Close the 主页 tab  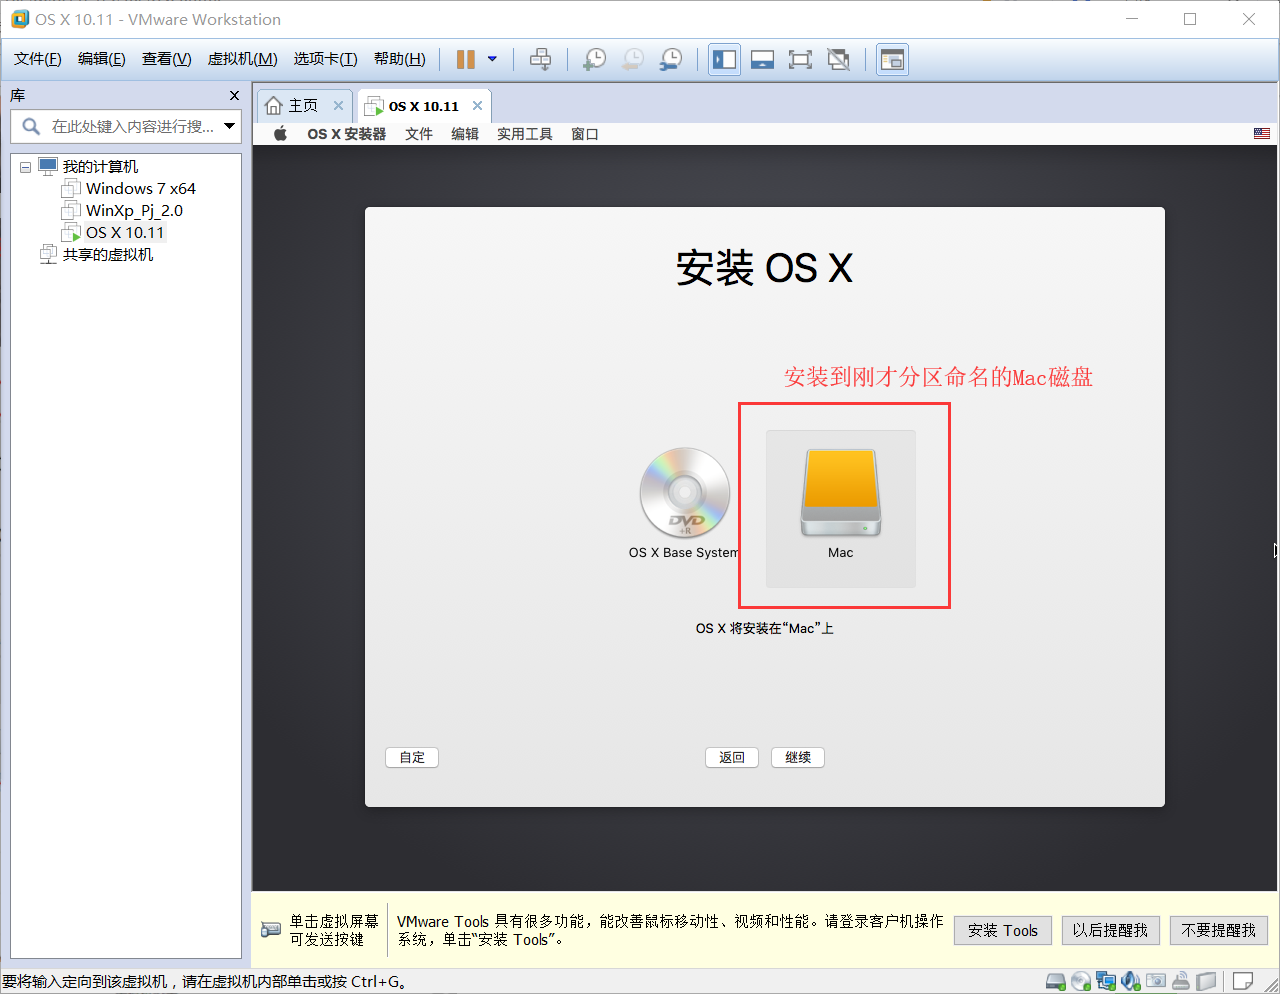[339, 106]
